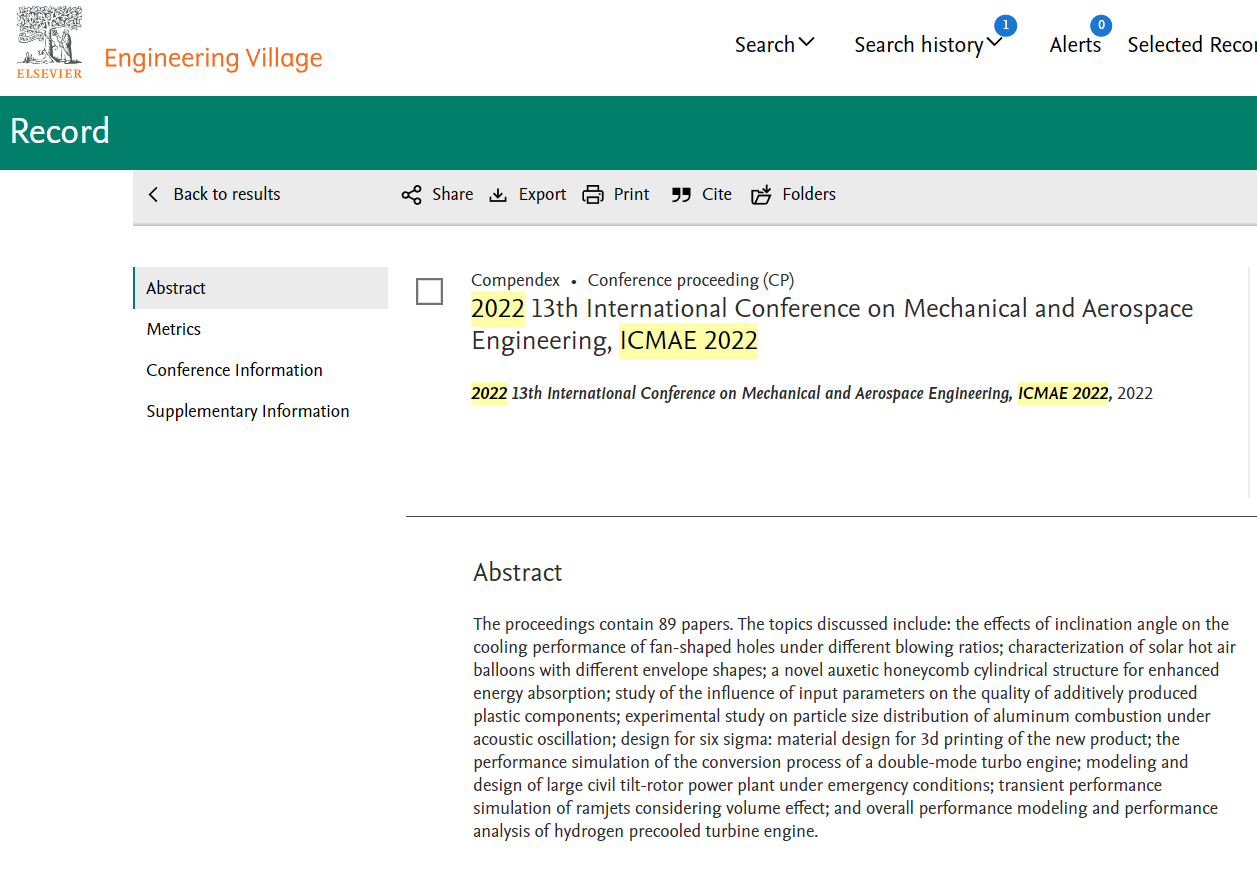1257x881 pixels.
Task: Open Selected Records in header
Action: click(x=1191, y=45)
